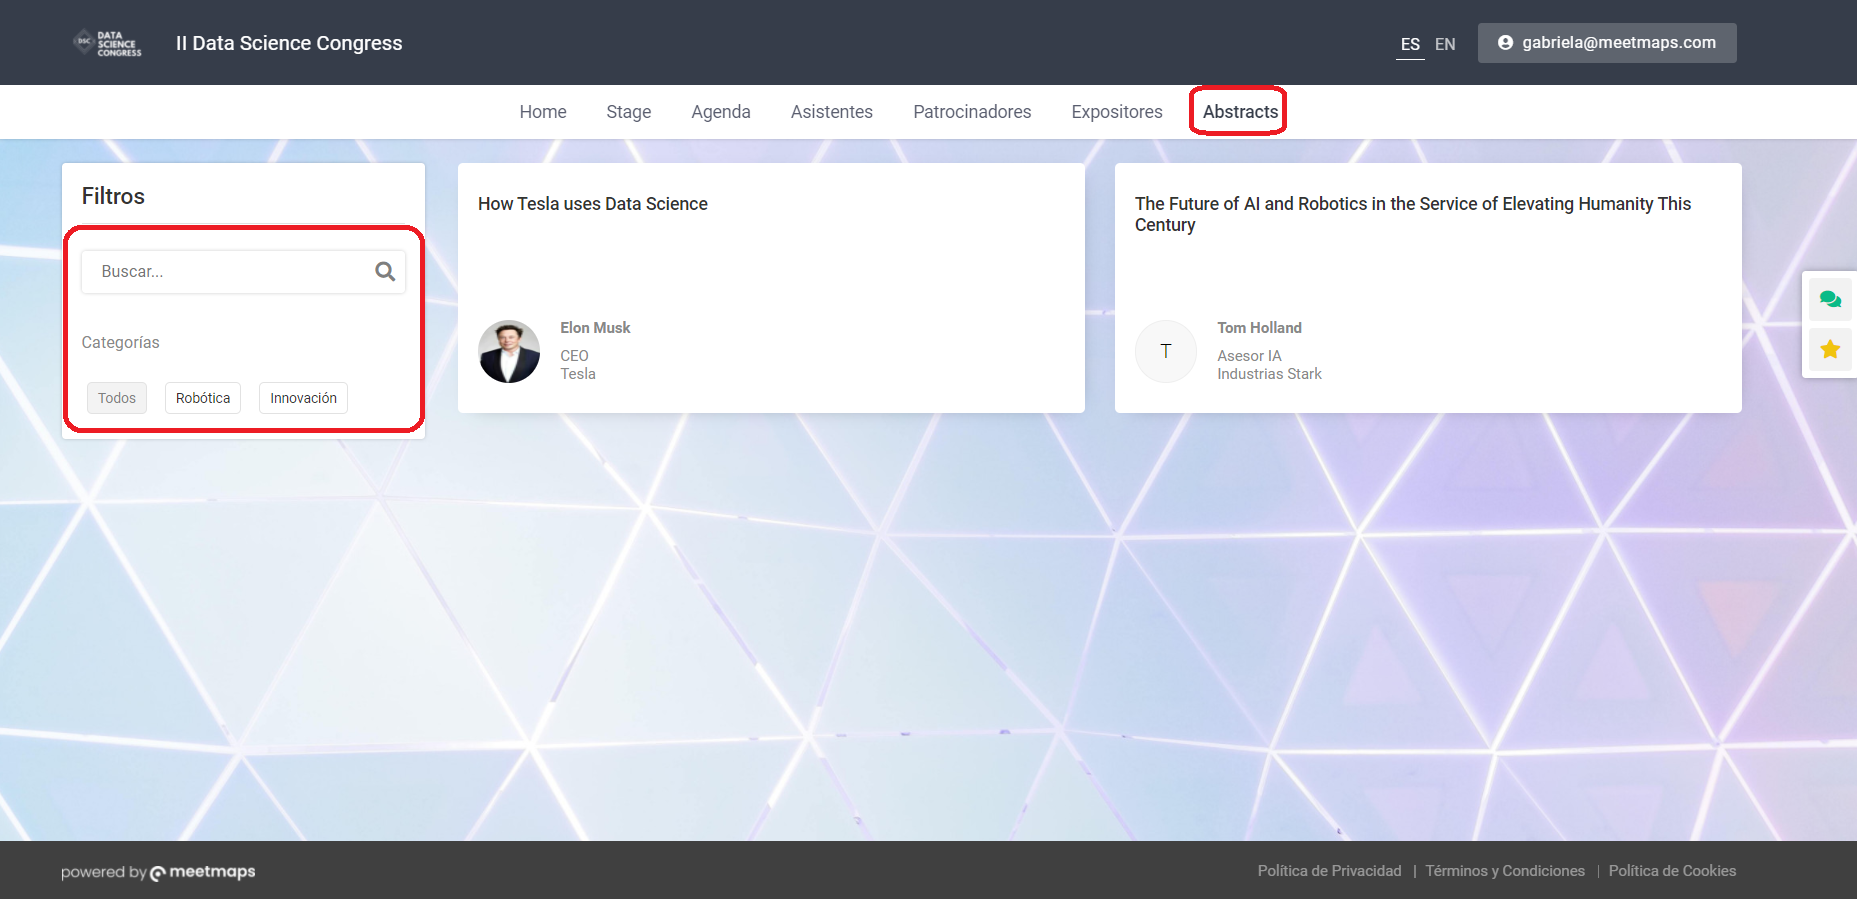Open the Stage tab
Image resolution: width=1857 pixels, height=899 pixels.
click(629, 112)
